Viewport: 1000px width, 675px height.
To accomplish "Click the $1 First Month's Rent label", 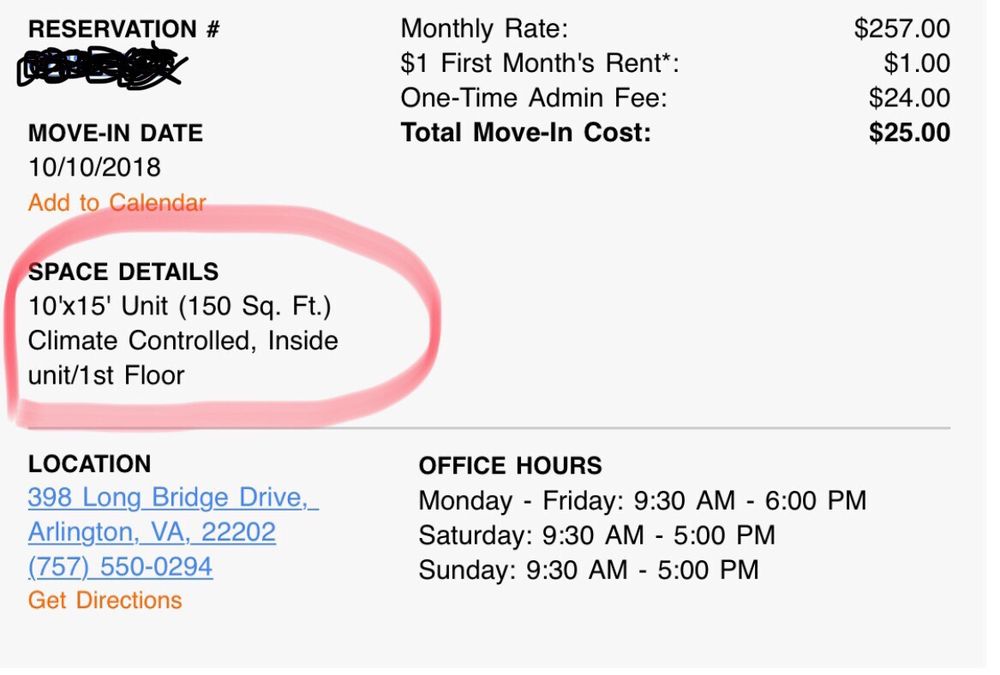I will [x=540, y=64].
